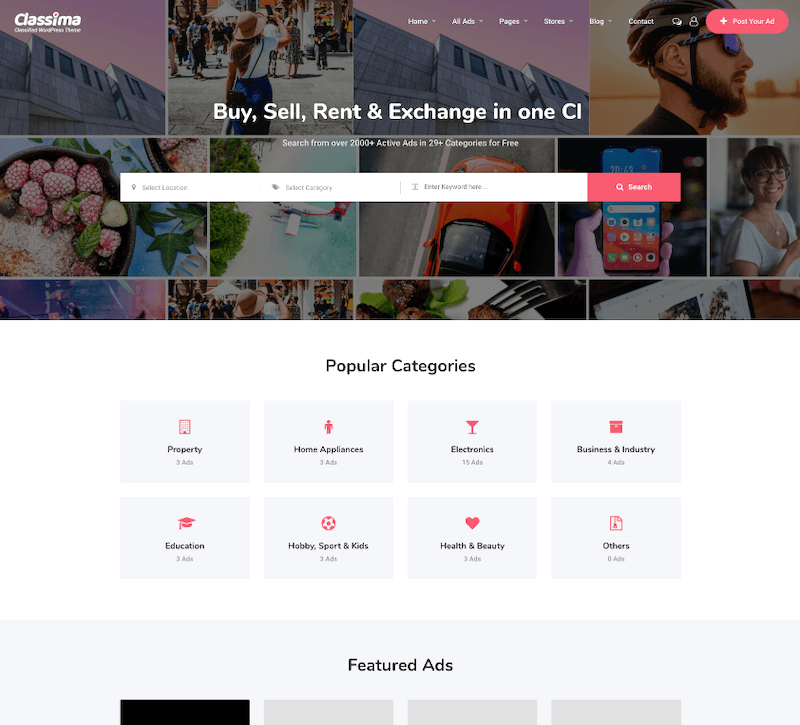The height and width of the screenshot is (725, 800).
Task: Focus the Enter Keyword here field
Action: tap(494, 187)
